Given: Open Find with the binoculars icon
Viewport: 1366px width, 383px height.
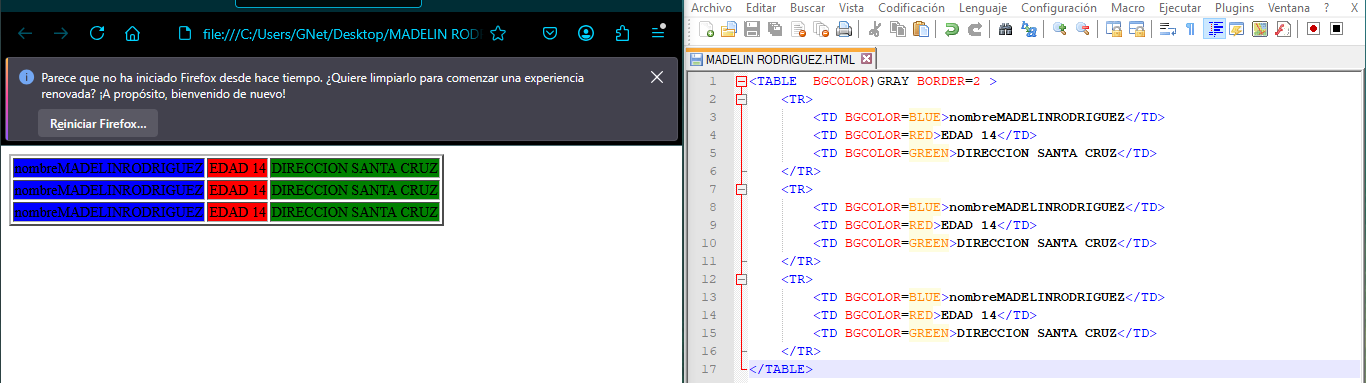Looking at the screenshot, I should pos(1005,29).
